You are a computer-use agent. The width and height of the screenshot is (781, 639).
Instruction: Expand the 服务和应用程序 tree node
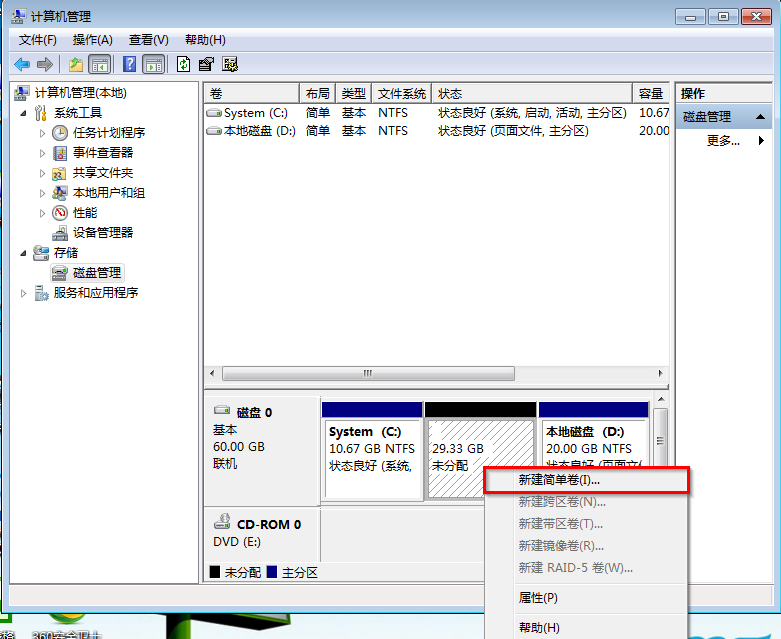24,293
